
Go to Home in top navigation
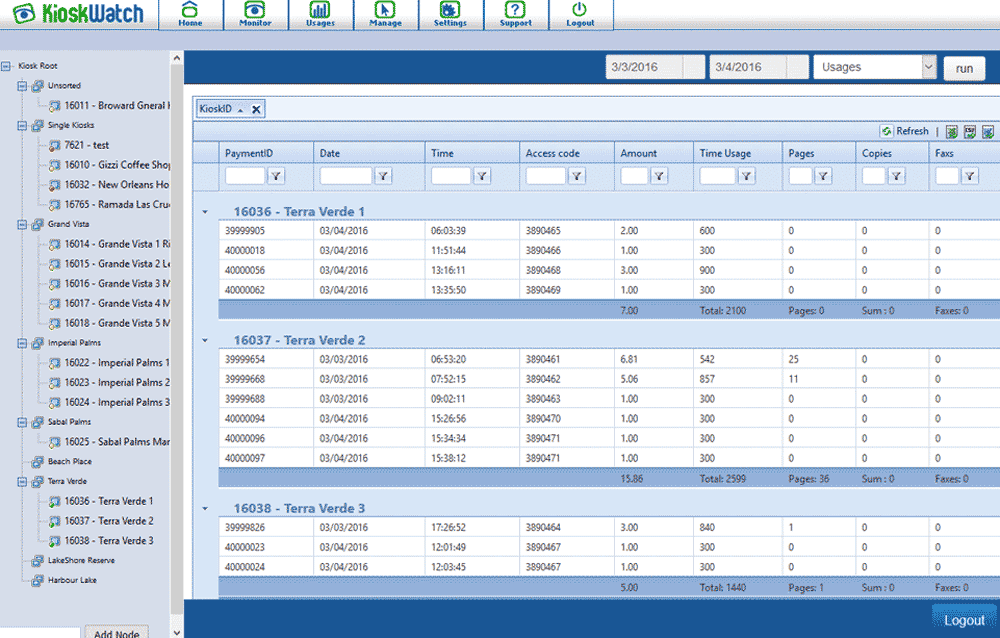tap(190, 15)
